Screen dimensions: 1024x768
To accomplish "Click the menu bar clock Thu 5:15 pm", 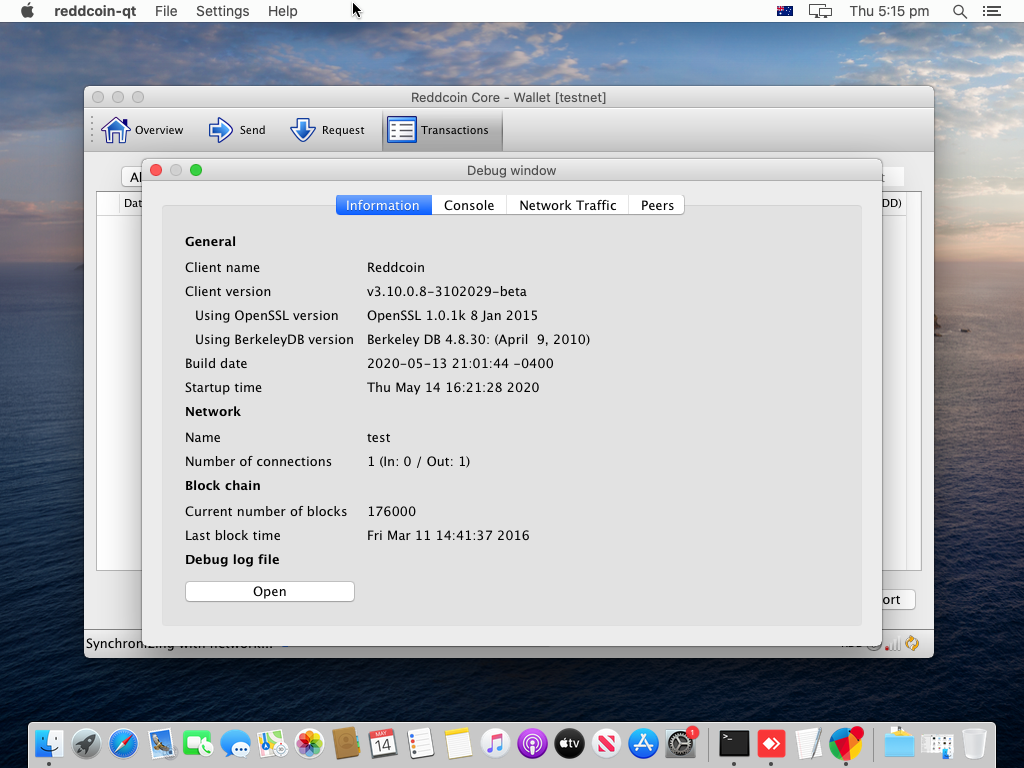I will [889, 11].
